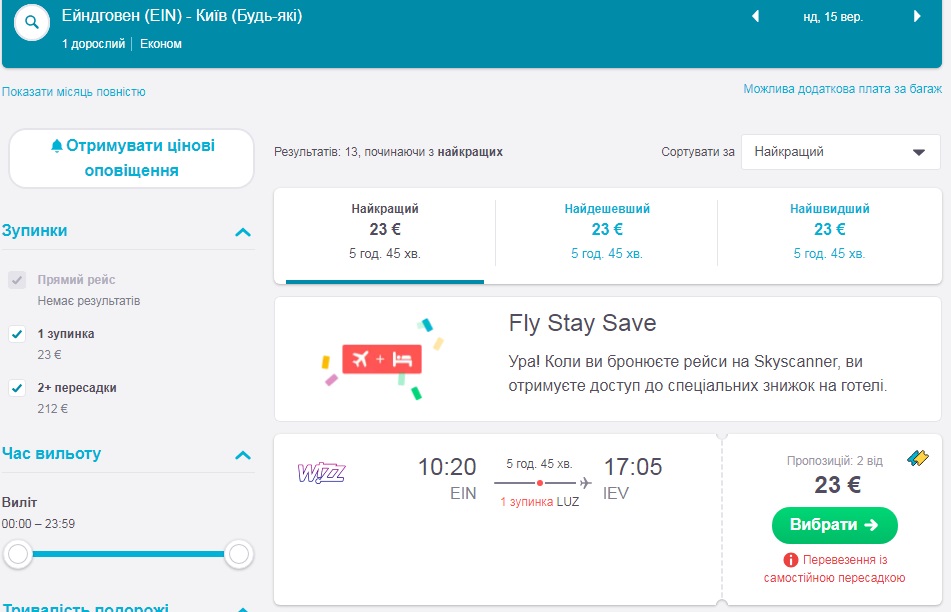Click the provider logo above the price

coord(917,459)
